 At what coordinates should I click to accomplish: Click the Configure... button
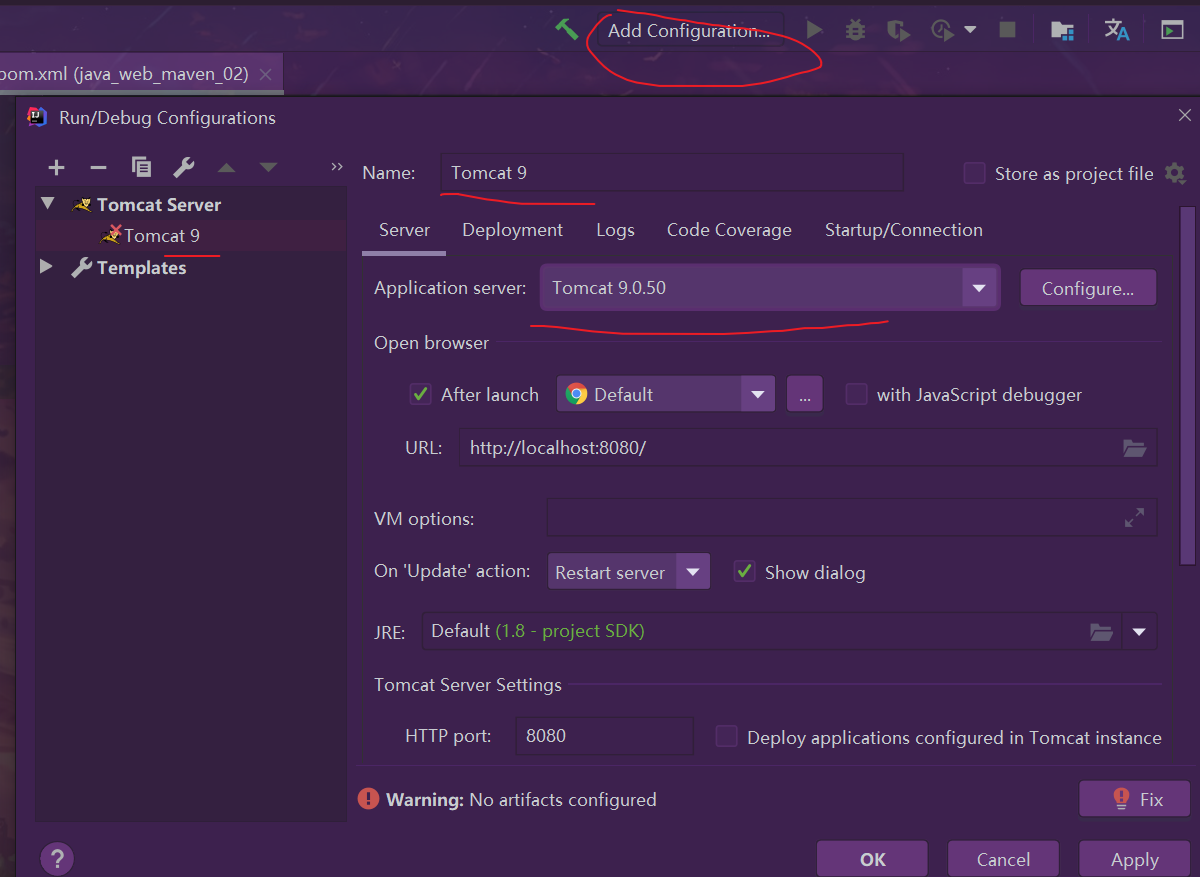coord(1088,289)
